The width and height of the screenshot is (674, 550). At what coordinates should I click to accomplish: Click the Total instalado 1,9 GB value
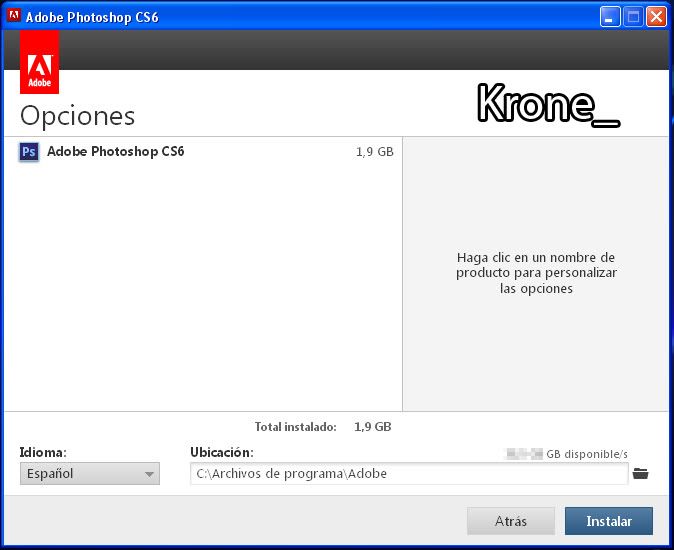(x=373, y=427)
